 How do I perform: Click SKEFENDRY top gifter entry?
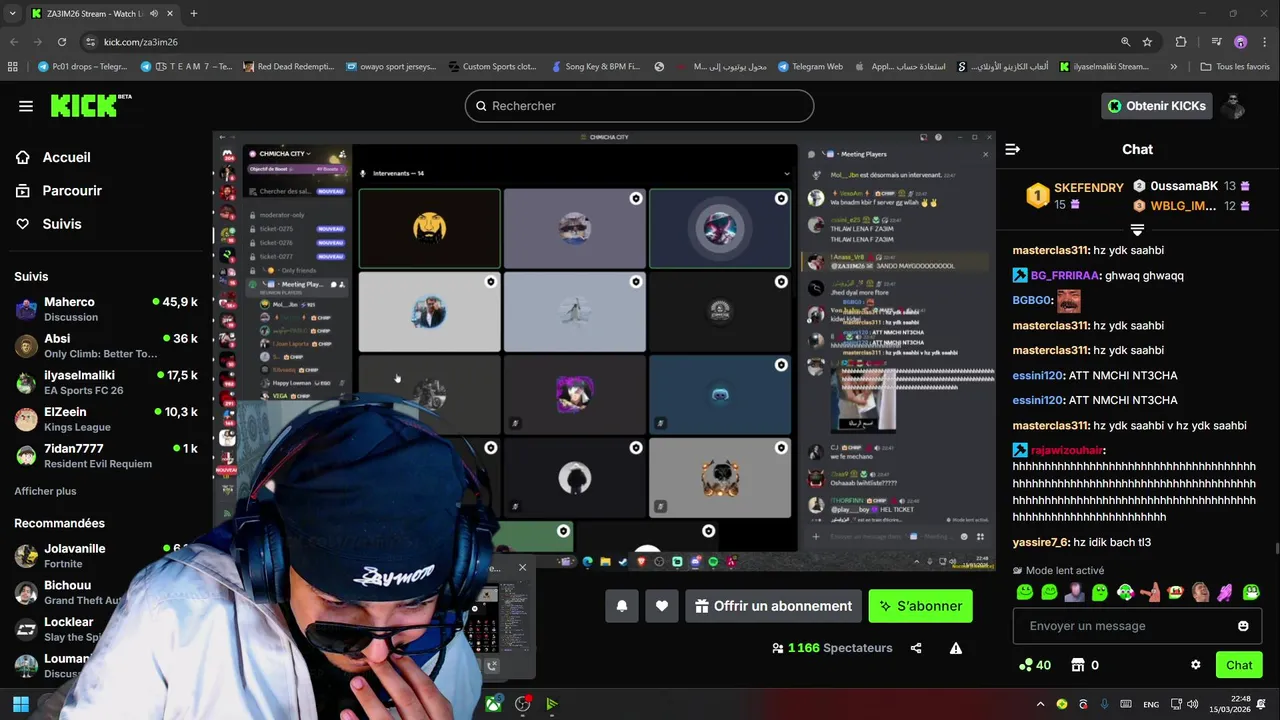pyautogui.click(x=1075, y=195)
